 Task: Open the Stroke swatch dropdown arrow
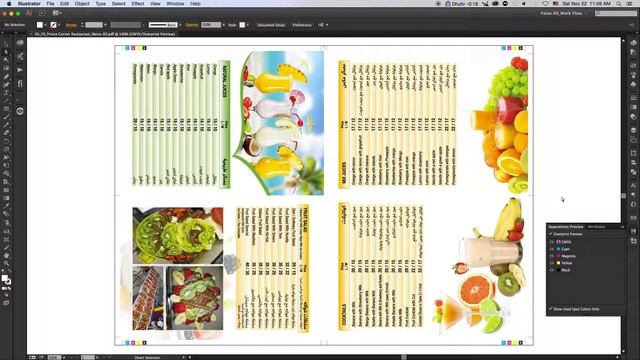pyautogui.click(x=59, y=25)
